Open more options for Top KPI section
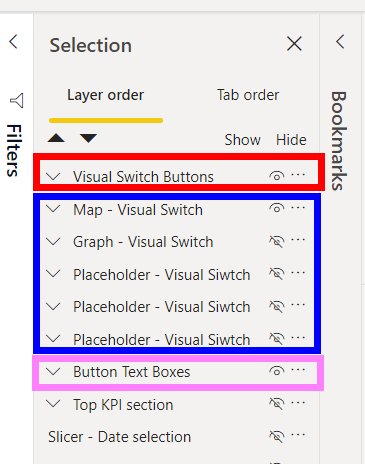Image resolution: width=365 pixels, height=464 pixels. (x=298, y=403)
